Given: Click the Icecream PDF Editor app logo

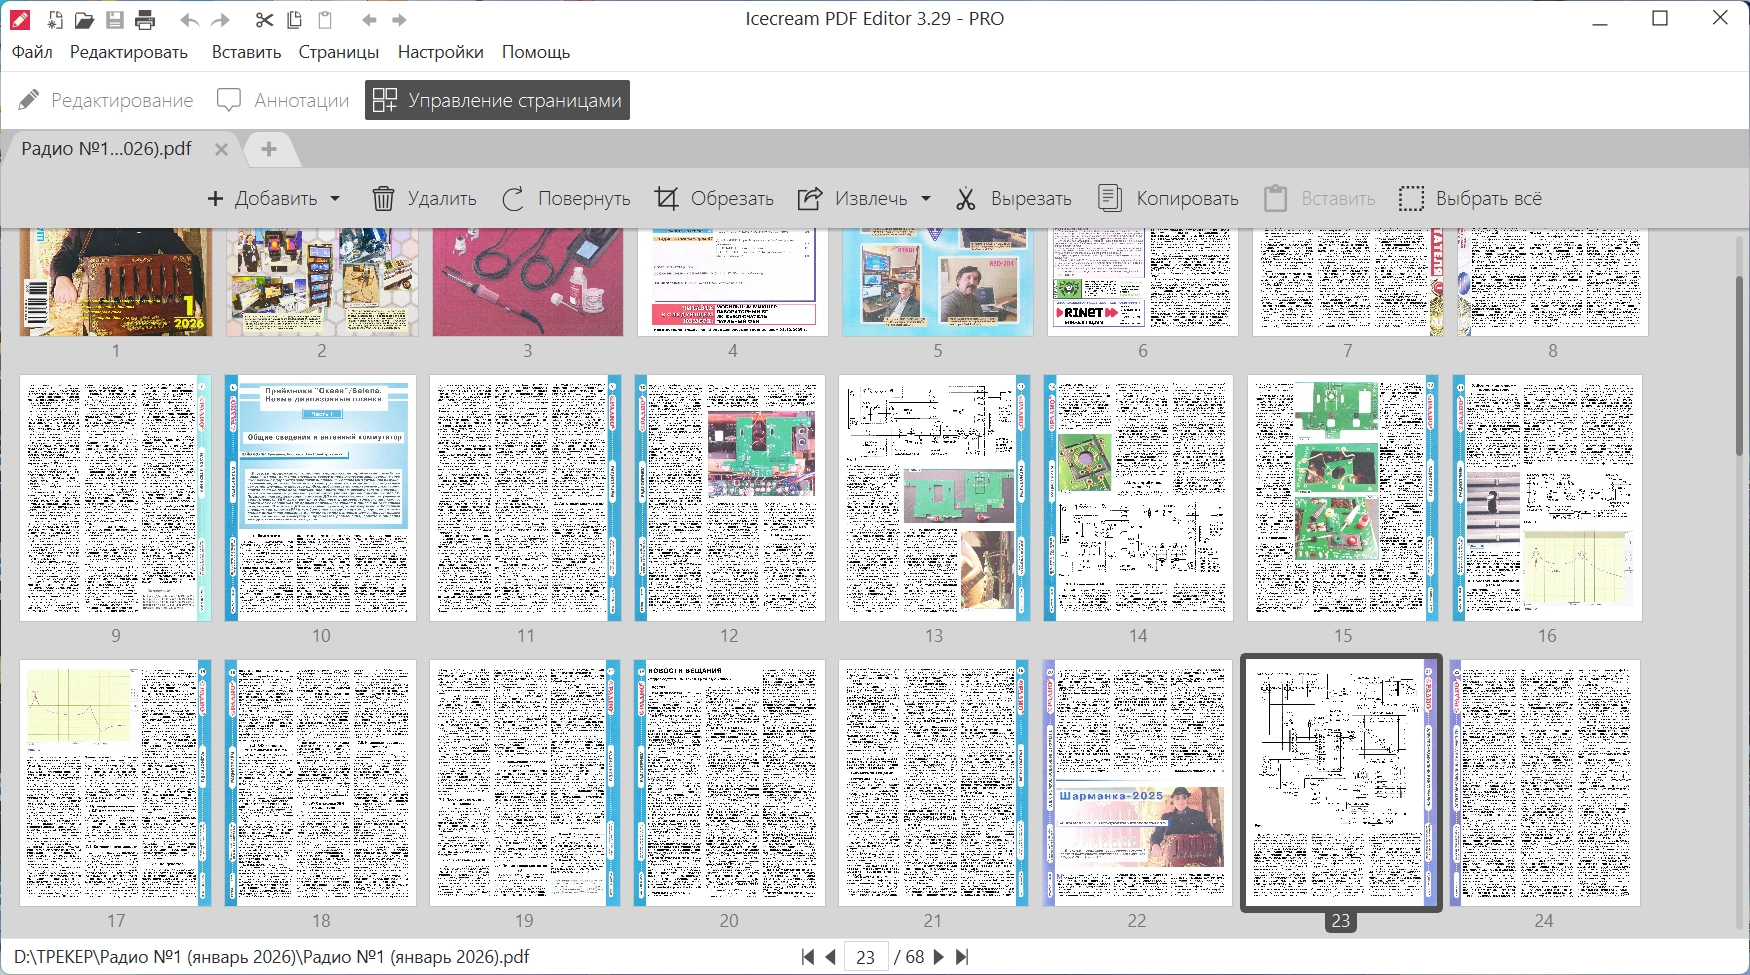Looking at the screenshot, I should 20,20.
